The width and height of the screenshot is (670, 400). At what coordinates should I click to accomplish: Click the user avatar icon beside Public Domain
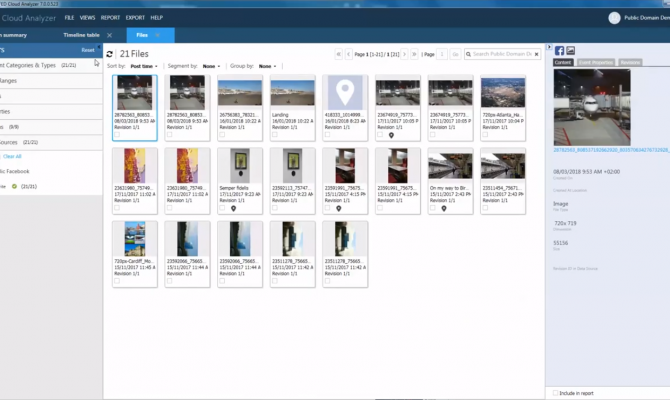point(614,17)
